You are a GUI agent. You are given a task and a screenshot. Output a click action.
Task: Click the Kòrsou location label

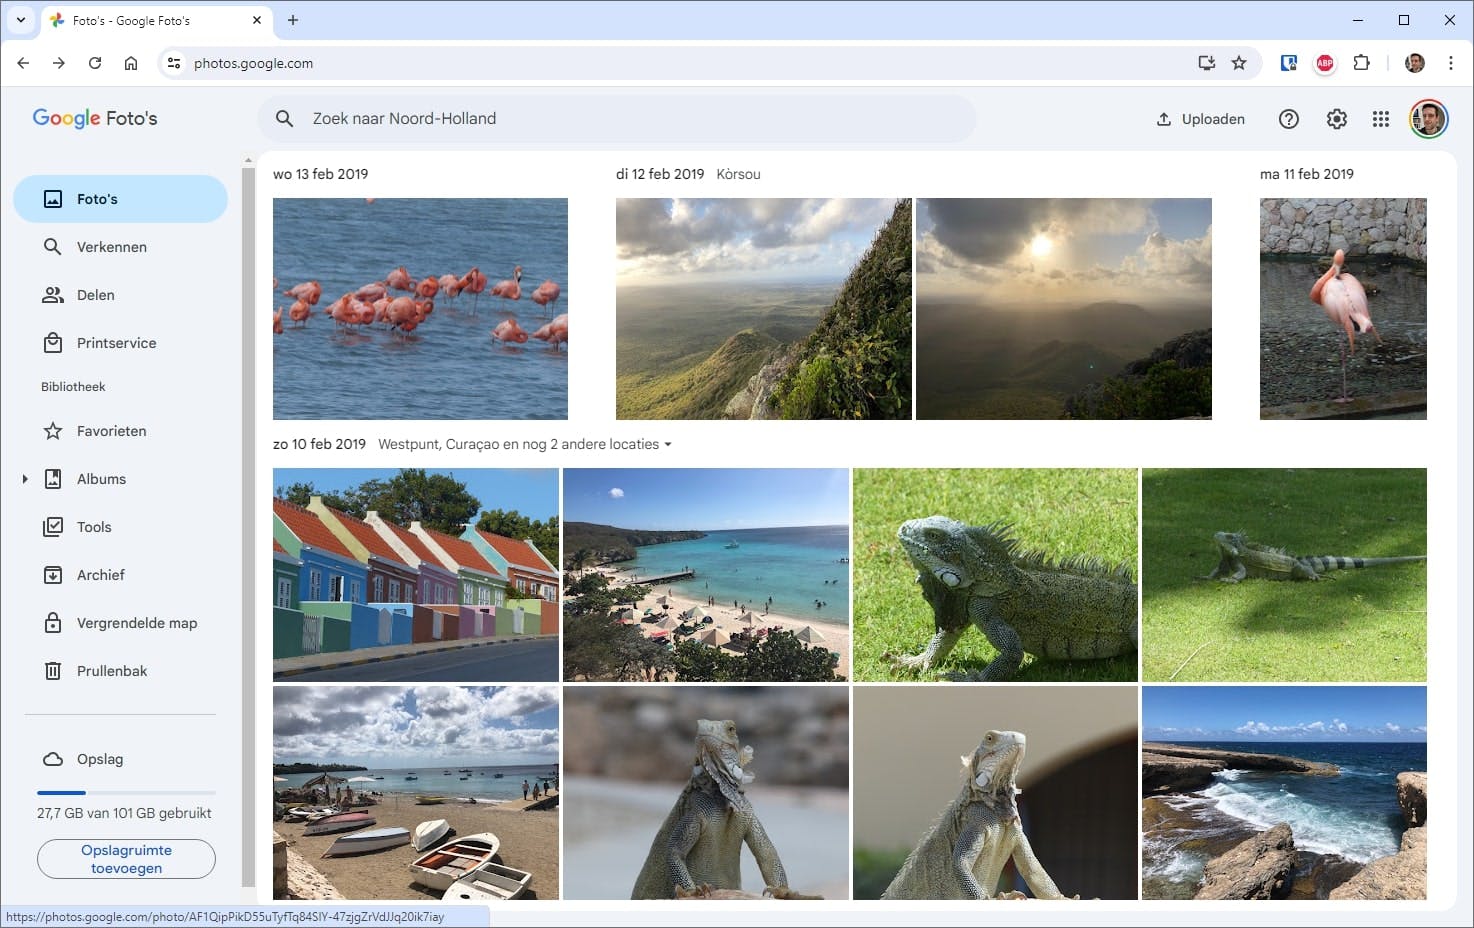pos(738,174)
